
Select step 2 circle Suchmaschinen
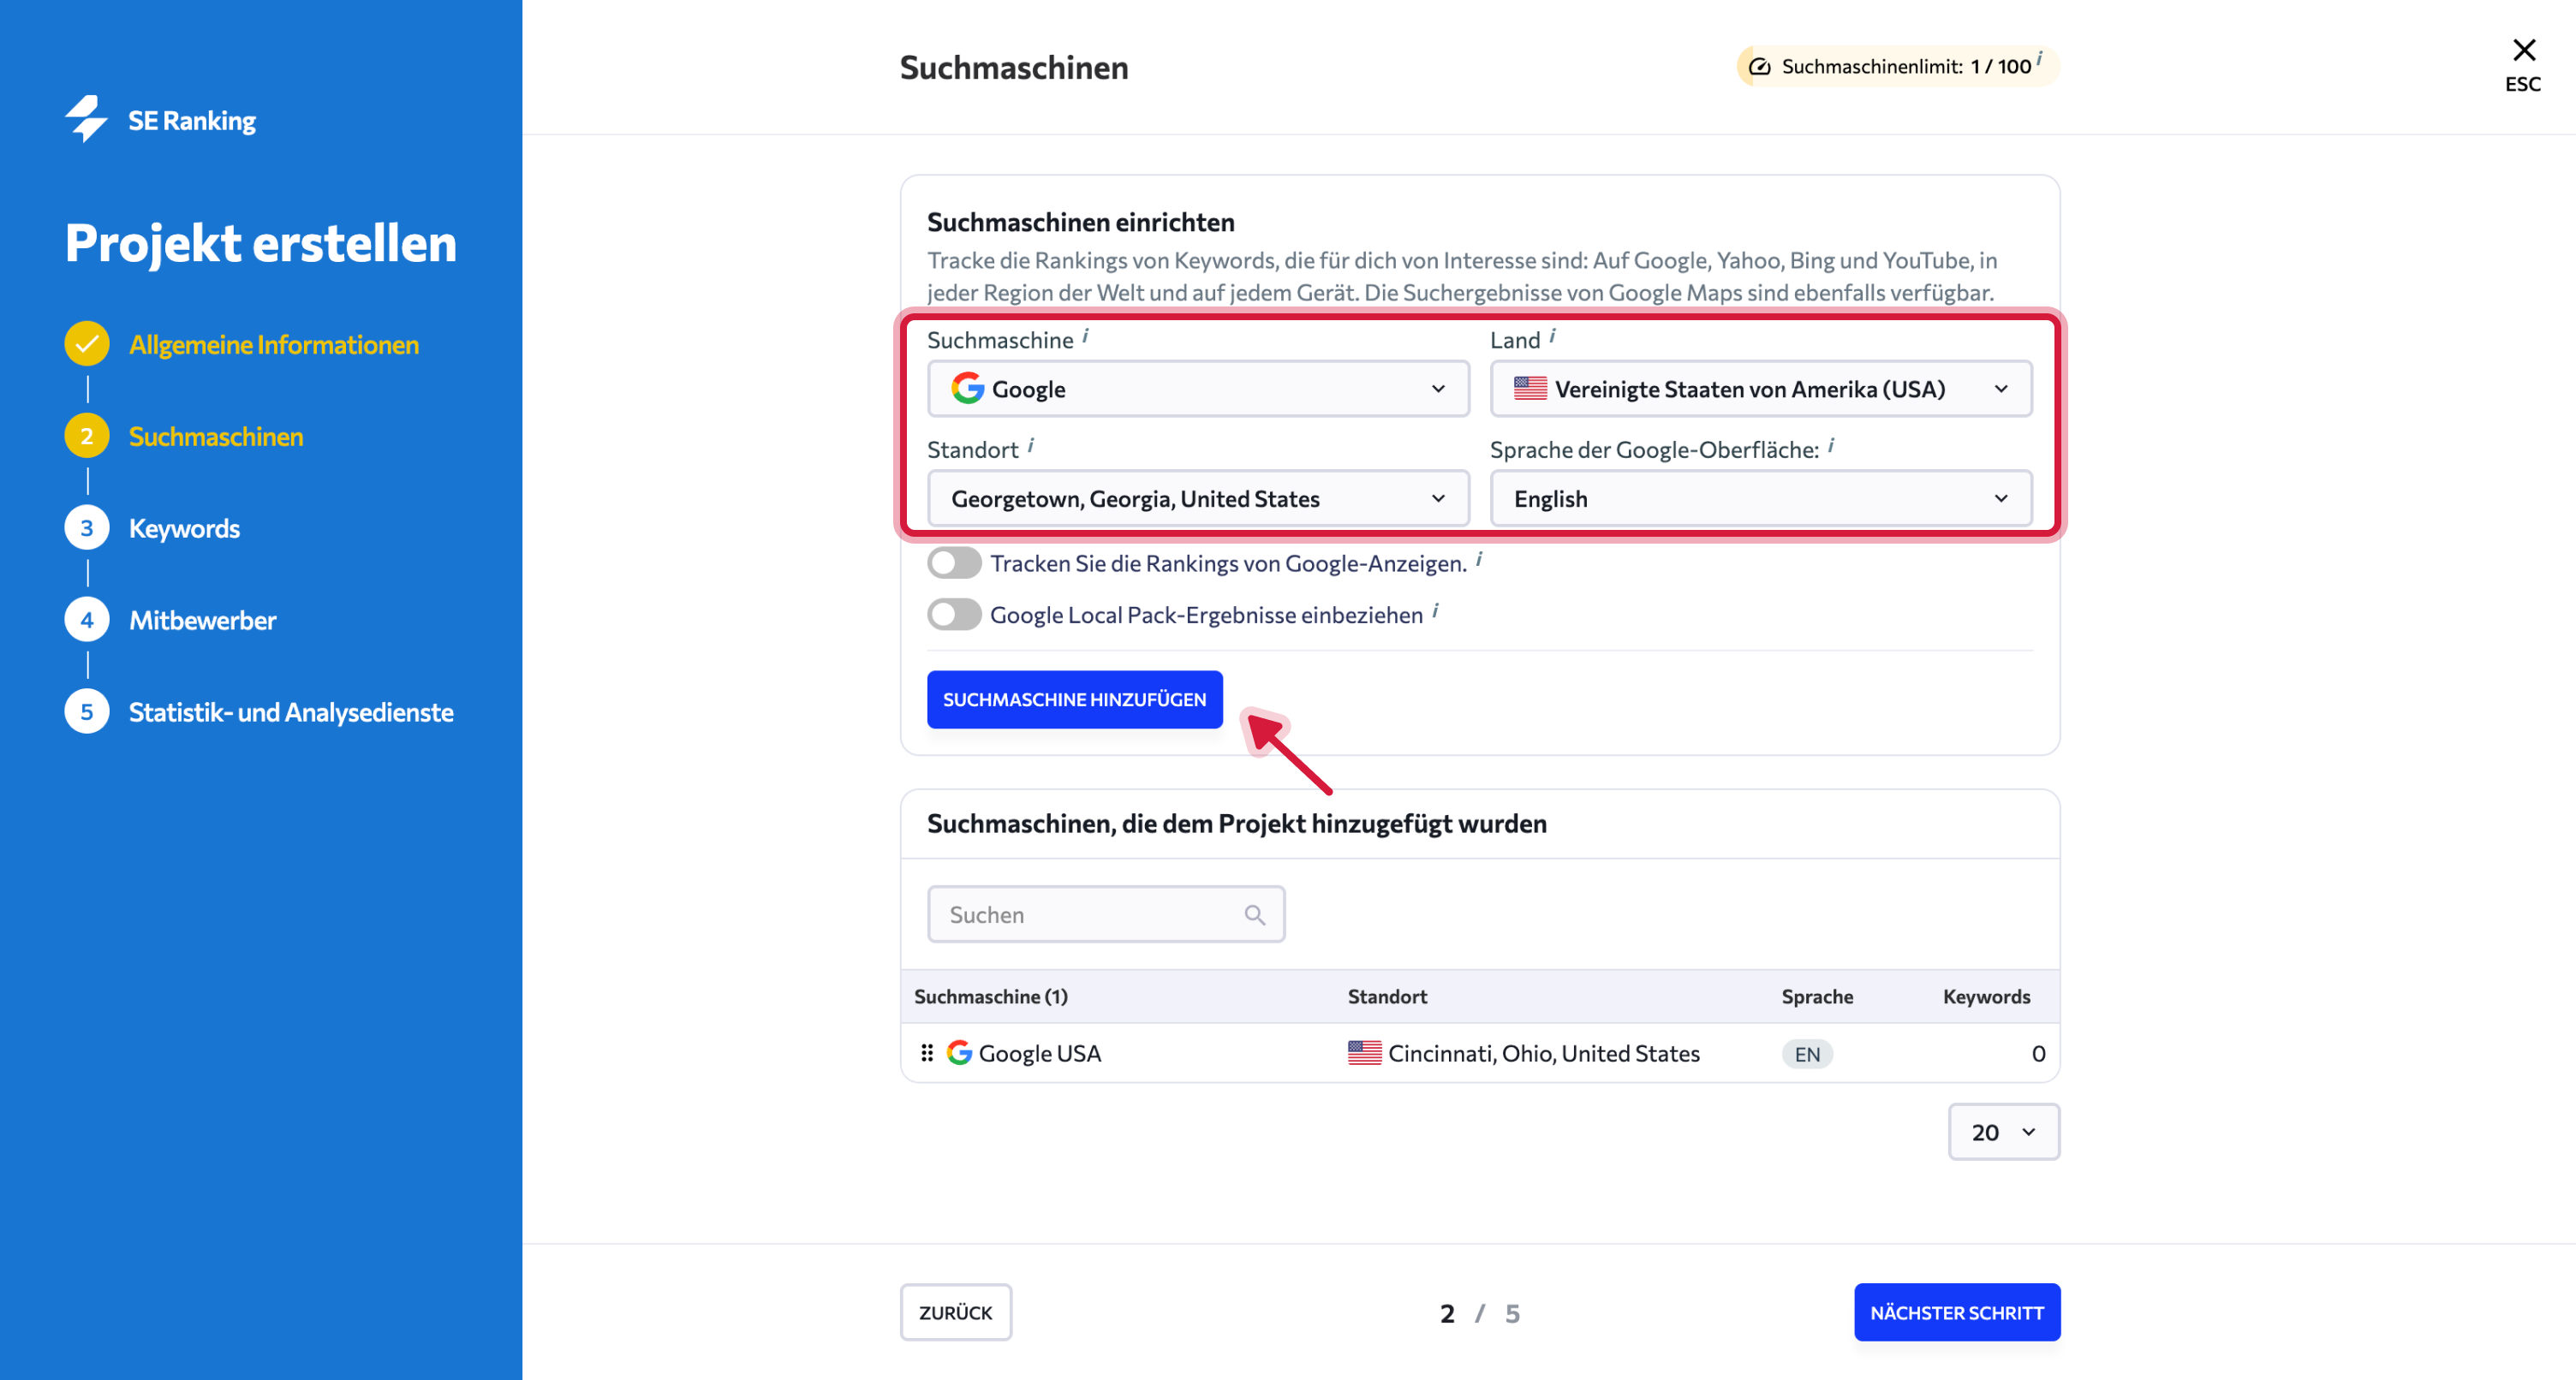[87, 436]
